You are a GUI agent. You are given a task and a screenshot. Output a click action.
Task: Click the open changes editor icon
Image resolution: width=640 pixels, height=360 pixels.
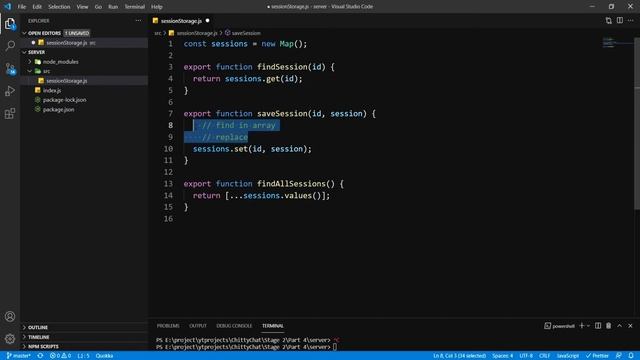coord(609,20)
